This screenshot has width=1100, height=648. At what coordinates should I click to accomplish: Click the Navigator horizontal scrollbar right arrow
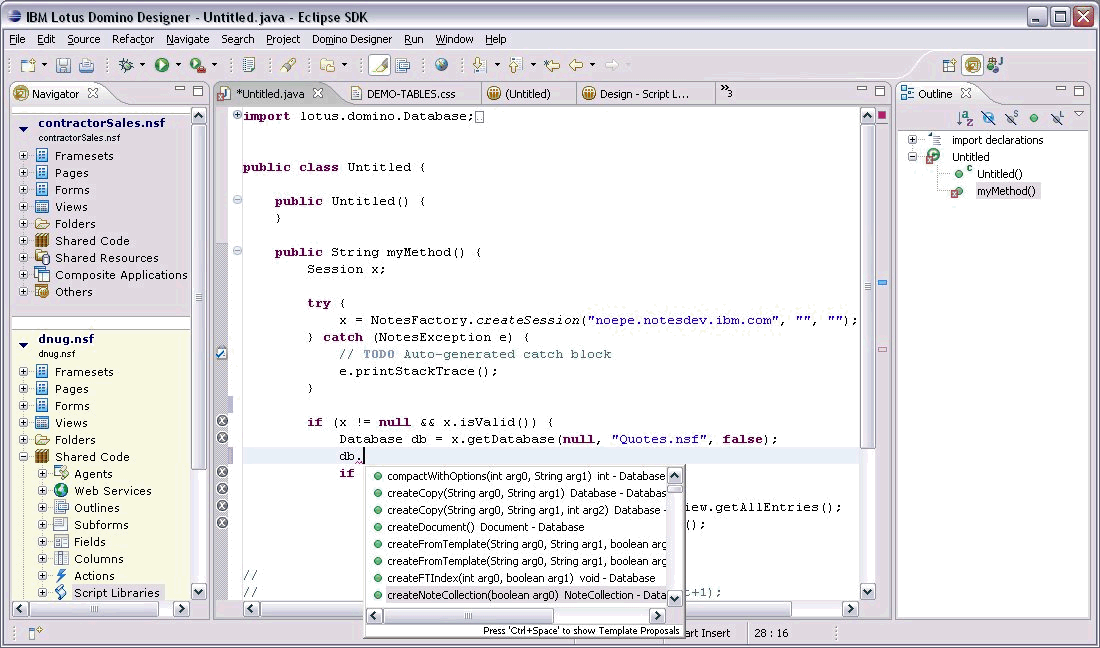(182, 609)
